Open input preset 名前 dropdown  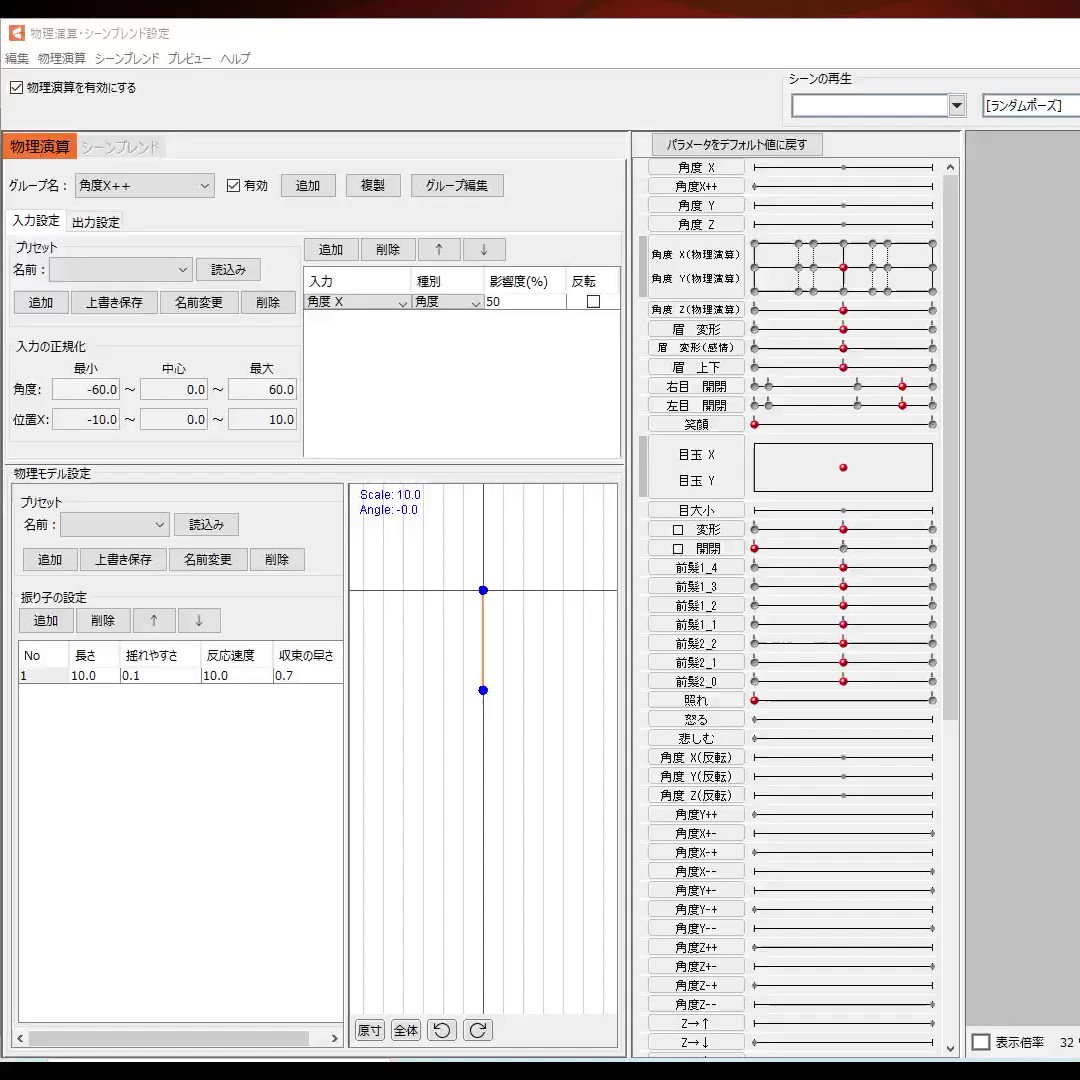[x=120, y=269]
